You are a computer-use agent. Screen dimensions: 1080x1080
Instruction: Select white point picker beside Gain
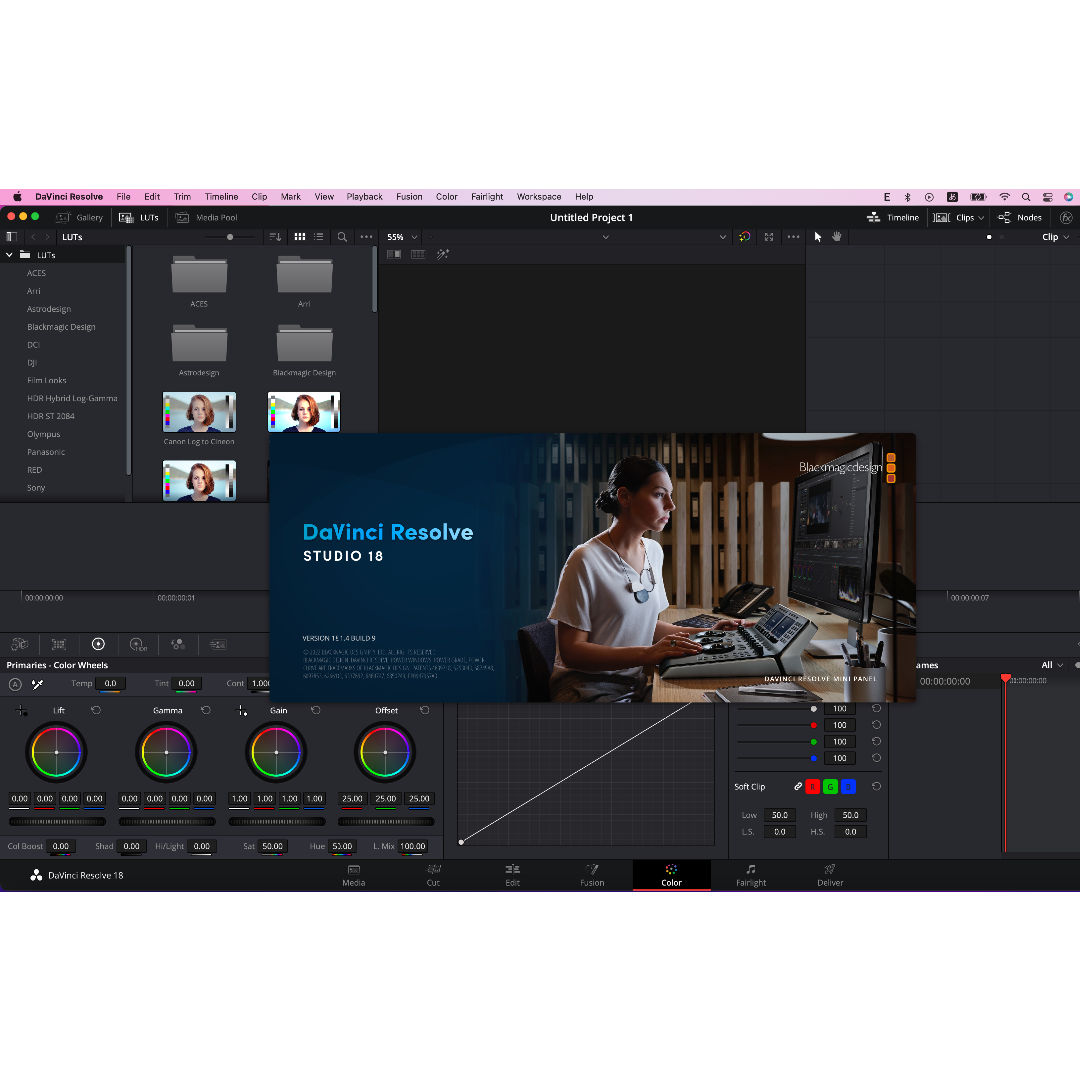(242, 710)
